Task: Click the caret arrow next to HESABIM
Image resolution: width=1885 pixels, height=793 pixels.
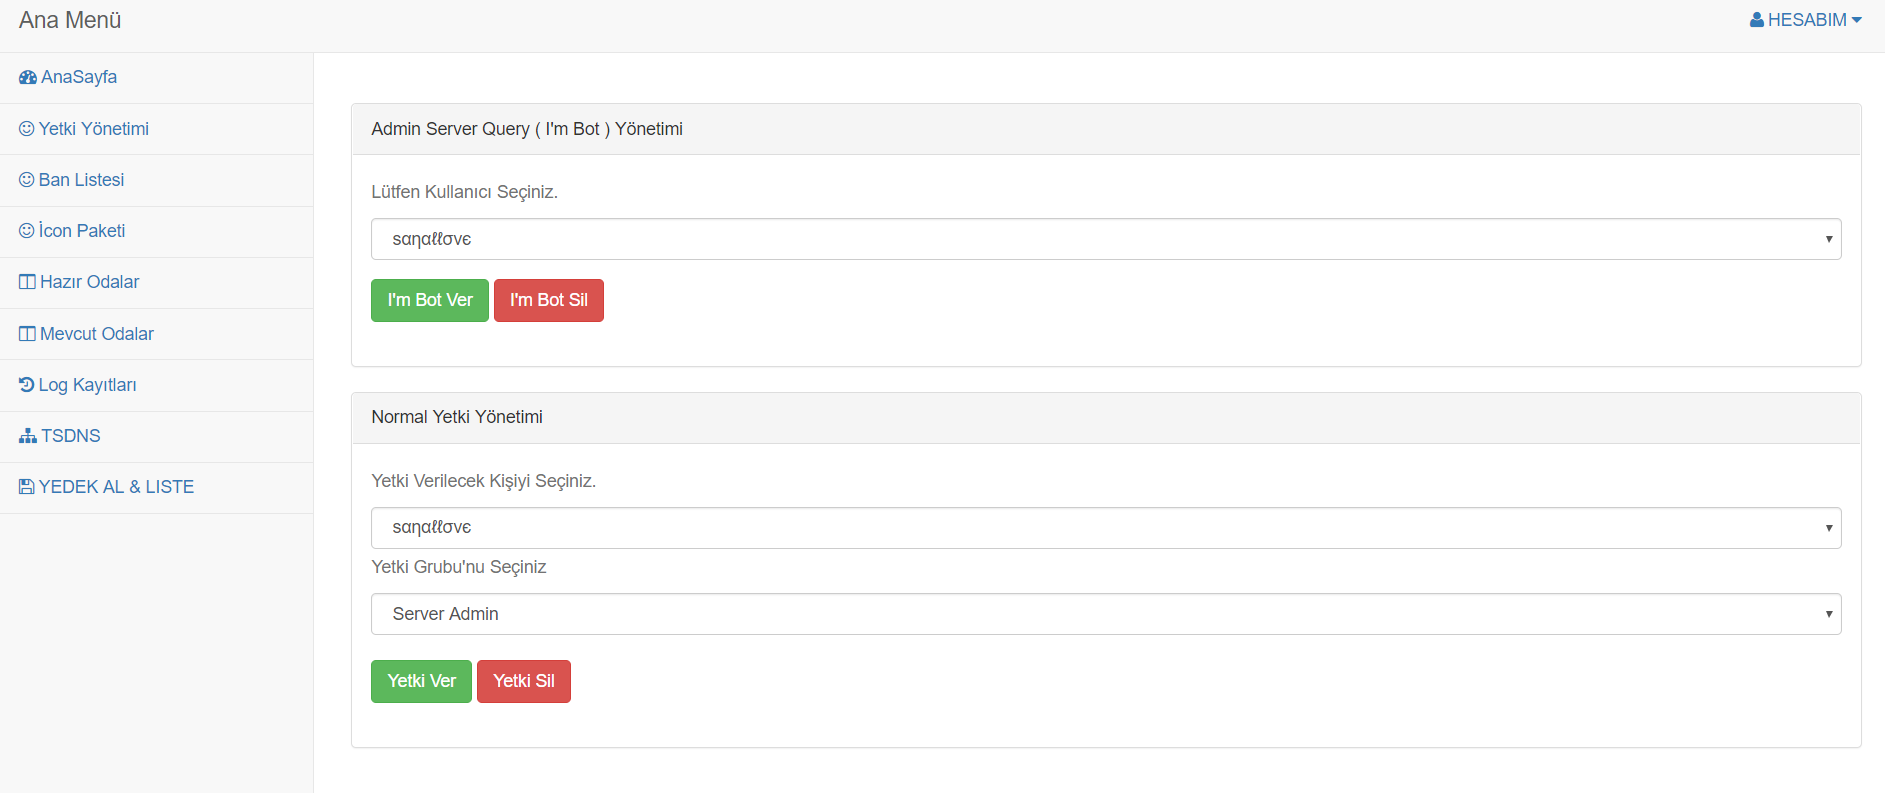Action: (1857, 21)
